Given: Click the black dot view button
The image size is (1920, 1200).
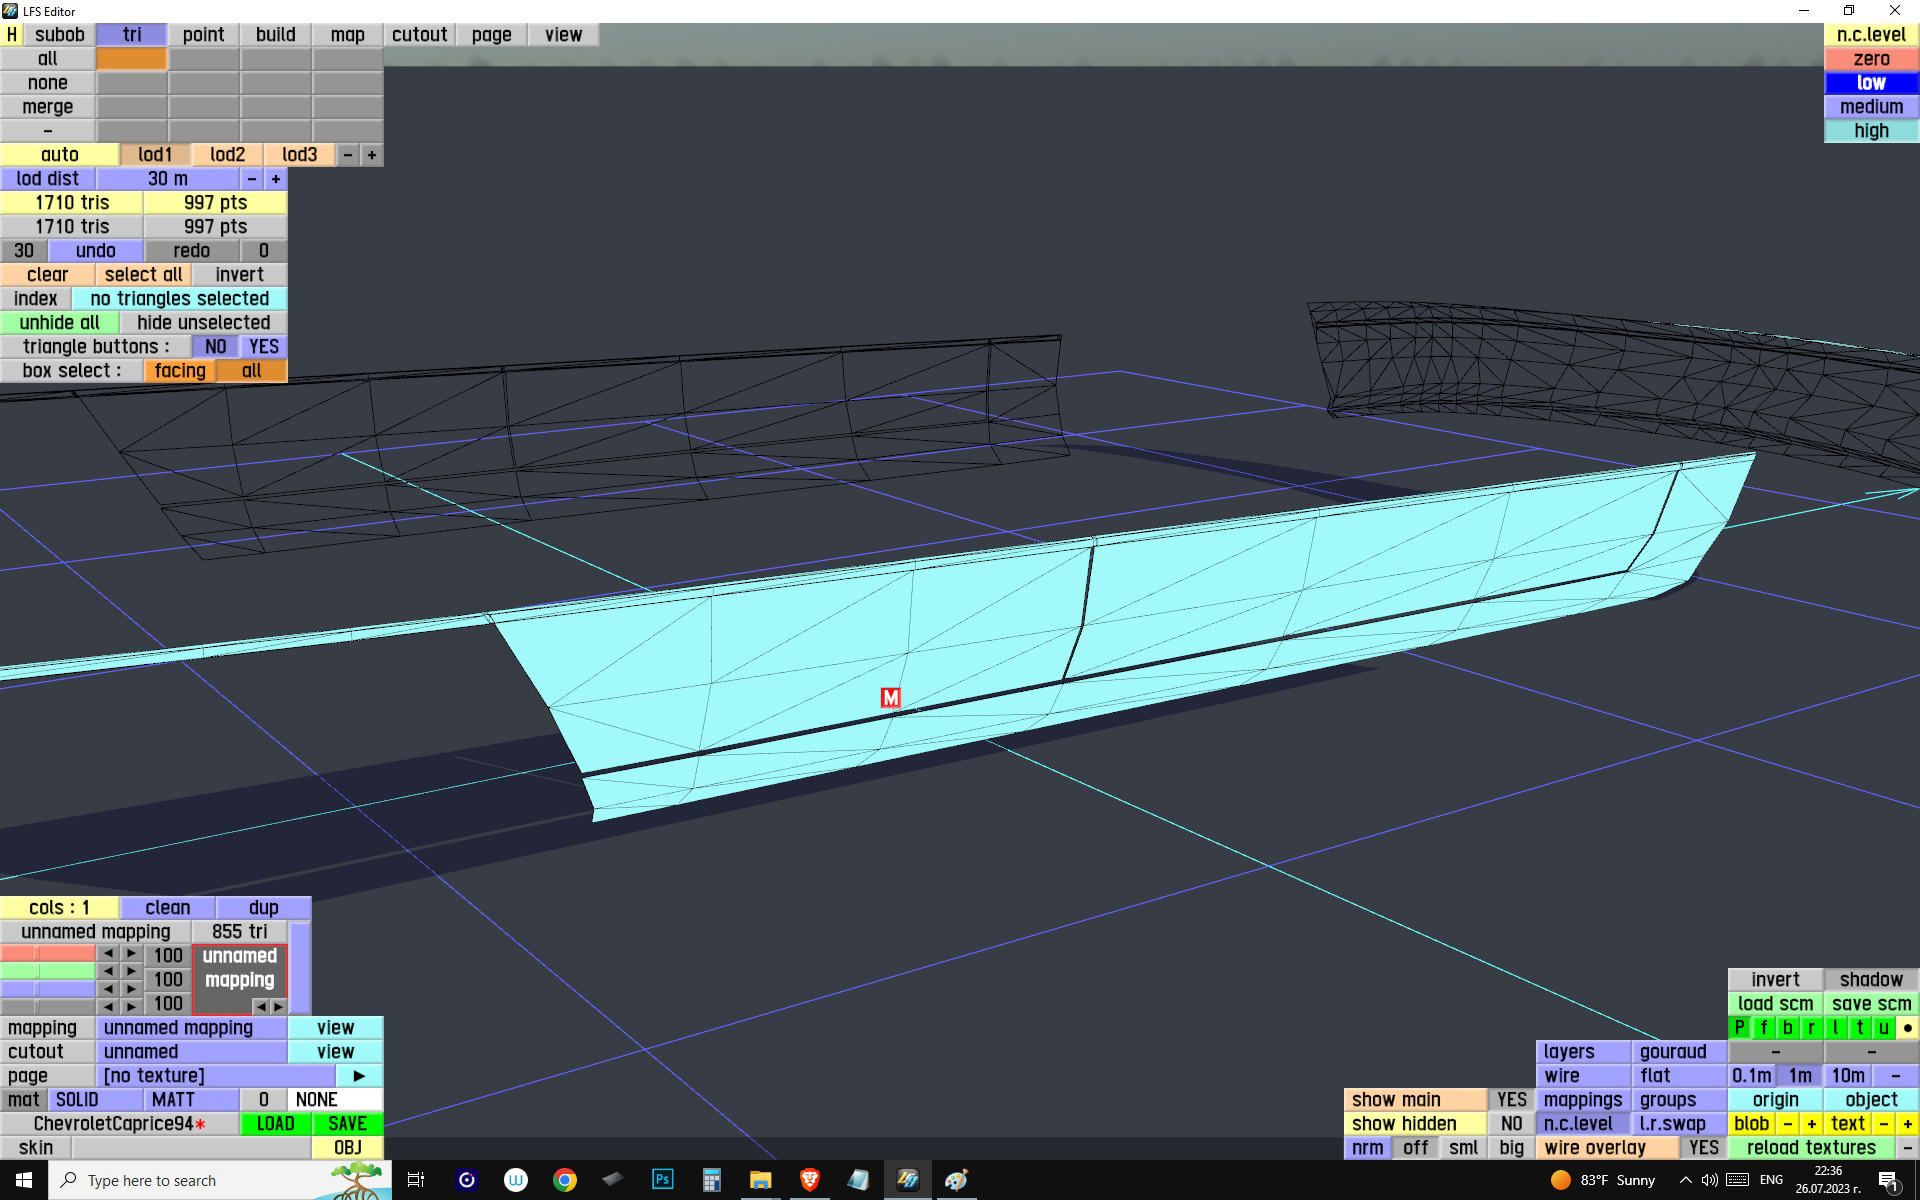Looking at the screenshot, I should tap(1907, 1027).
